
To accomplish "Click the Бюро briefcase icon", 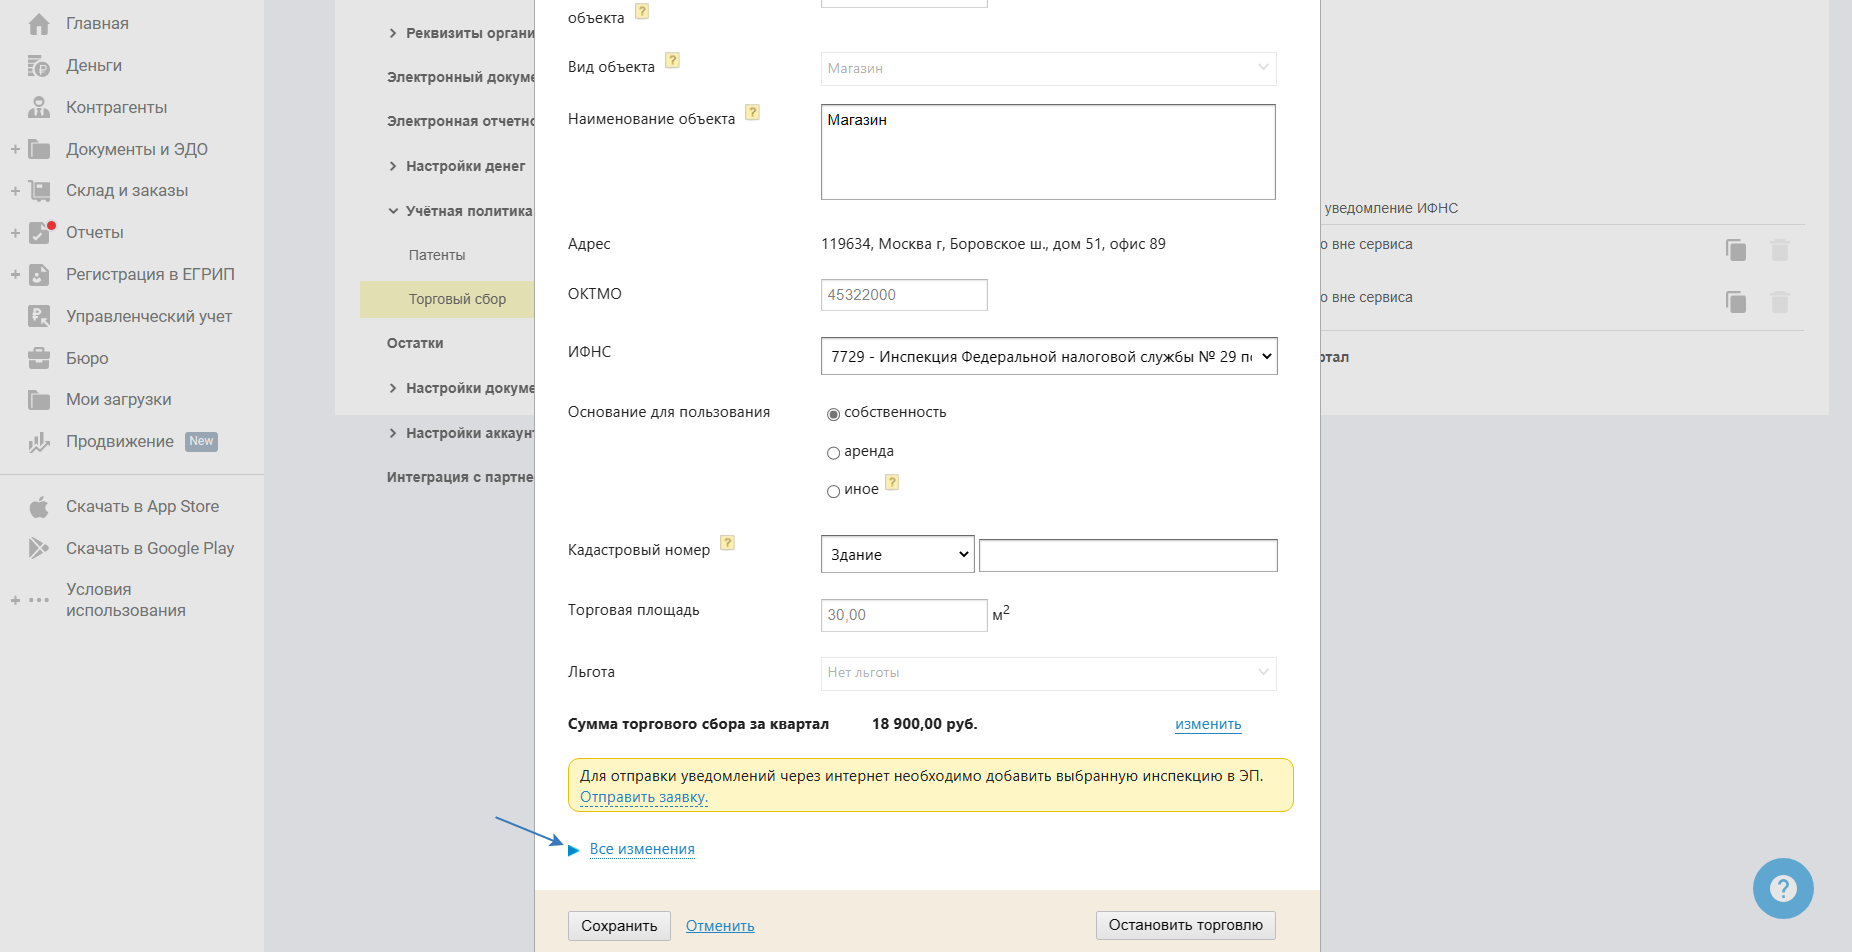I will click(x=39, y=358).
